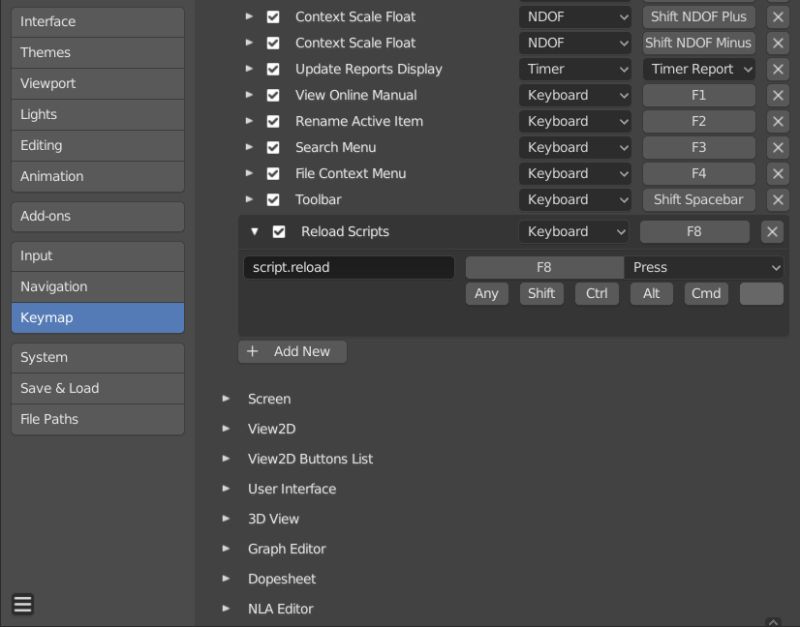Image resolution: width=800 pixels, height=627 pixels.
Task: Switch to the Themes section
Action: (97, 52)
